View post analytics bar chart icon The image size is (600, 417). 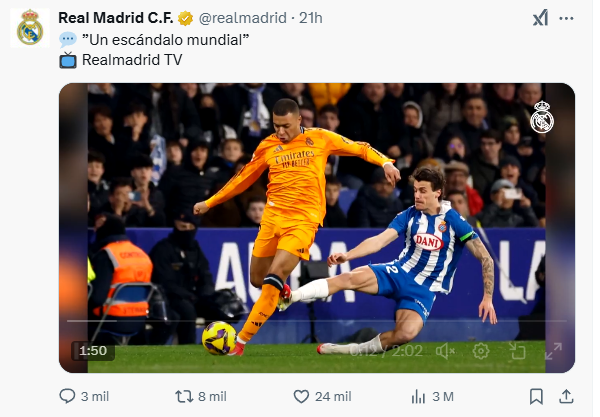[418, 397]
